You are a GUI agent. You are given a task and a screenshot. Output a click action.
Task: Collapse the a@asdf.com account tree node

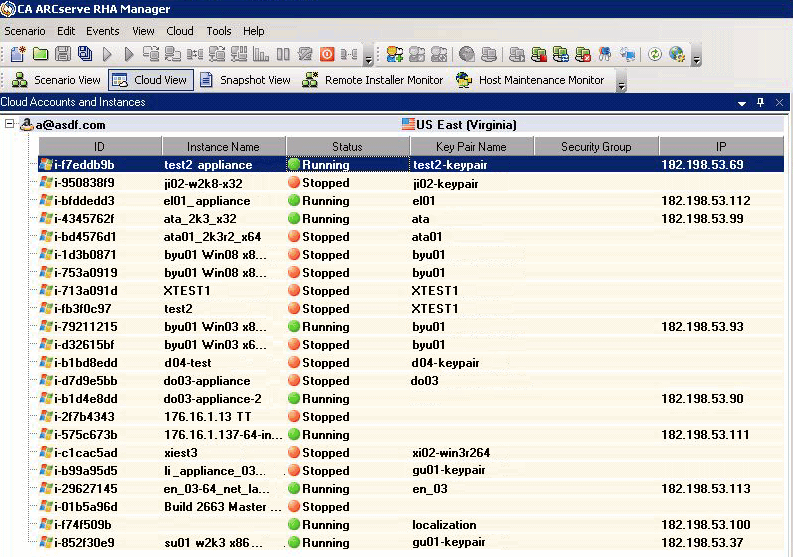(x=10, y=125)
